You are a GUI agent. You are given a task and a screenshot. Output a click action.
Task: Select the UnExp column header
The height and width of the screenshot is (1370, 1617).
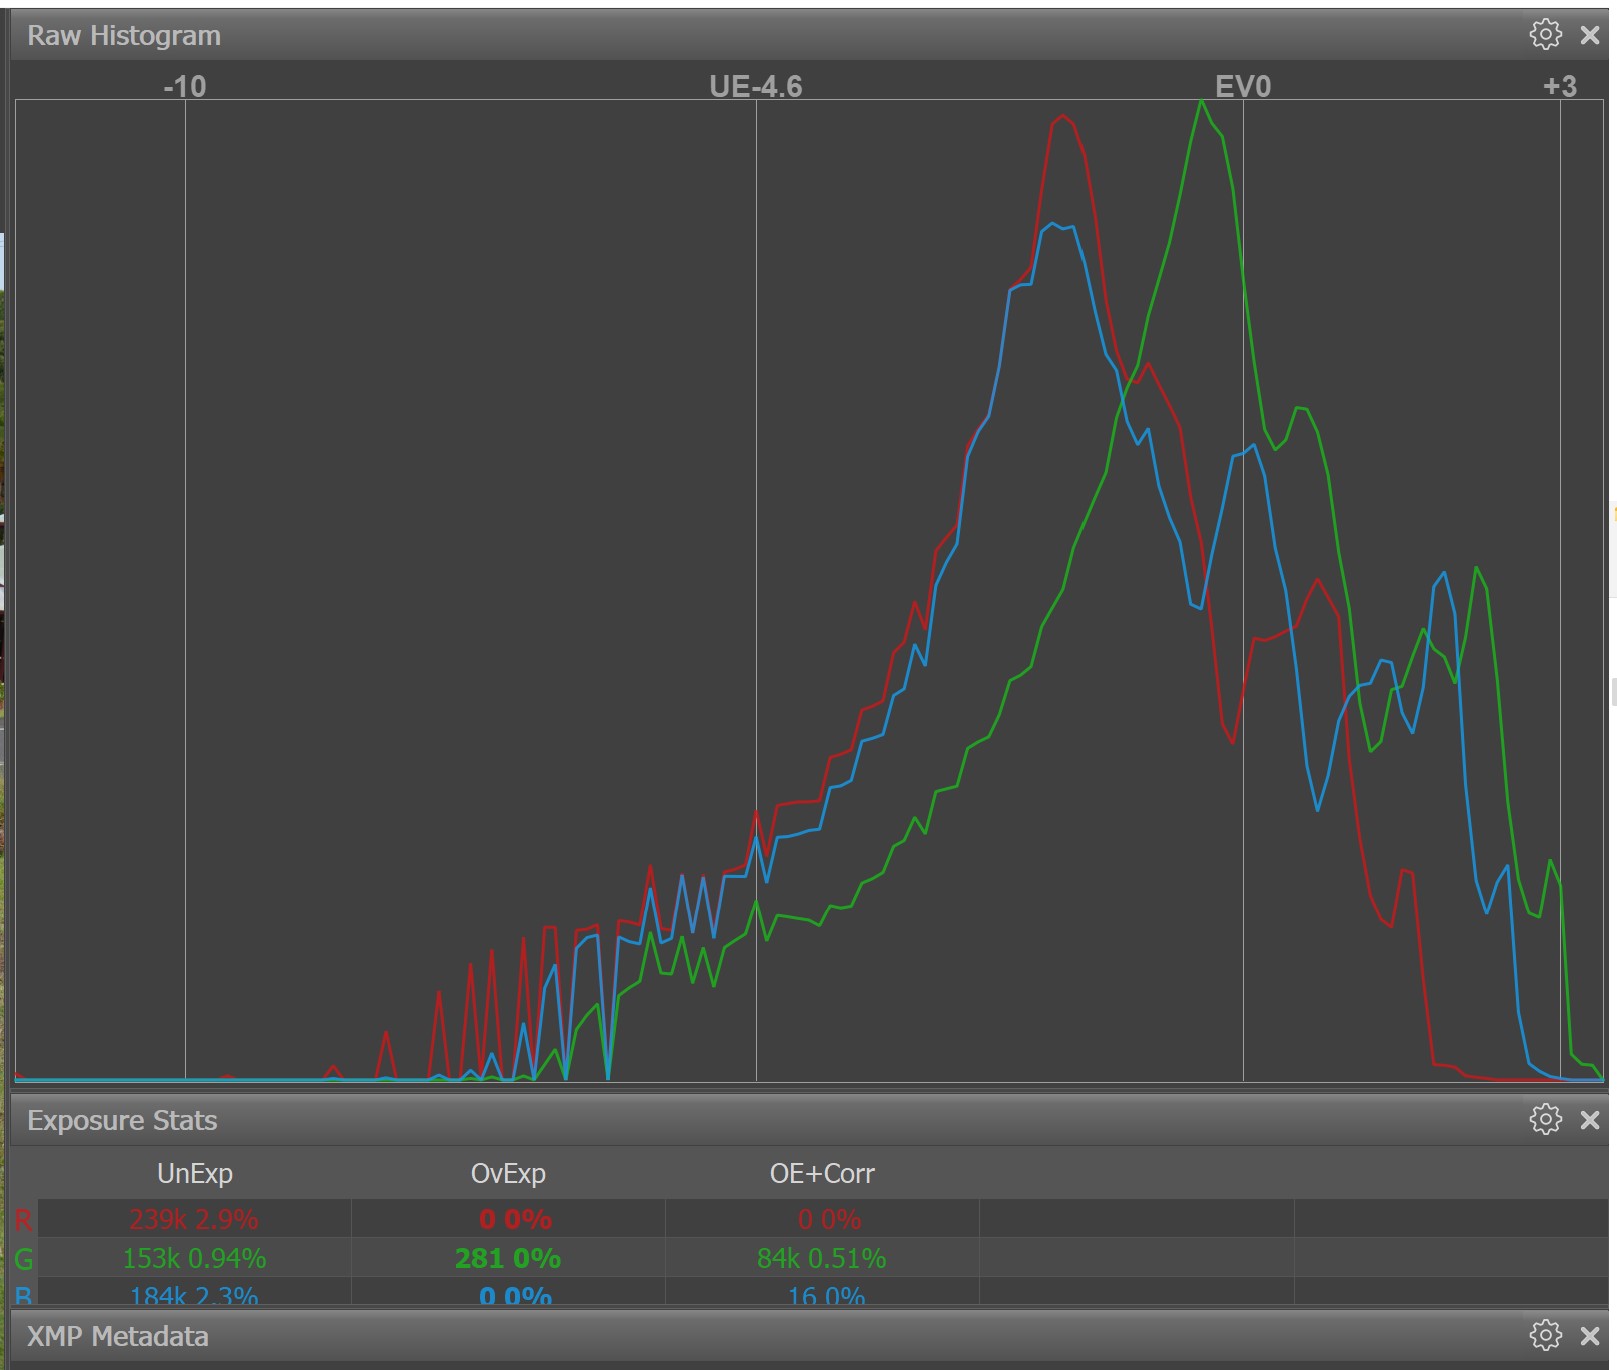point(194,1173)
